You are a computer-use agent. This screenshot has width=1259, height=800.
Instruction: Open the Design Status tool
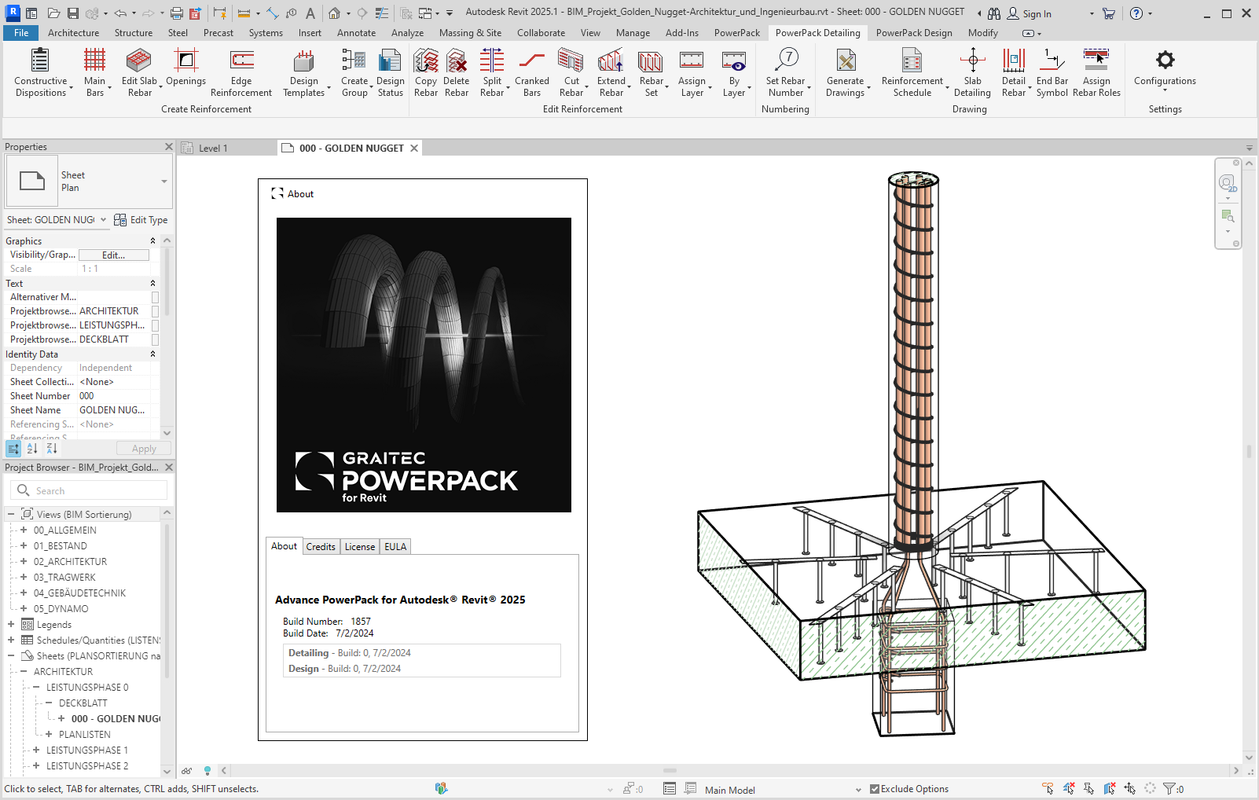pos(390,72)
